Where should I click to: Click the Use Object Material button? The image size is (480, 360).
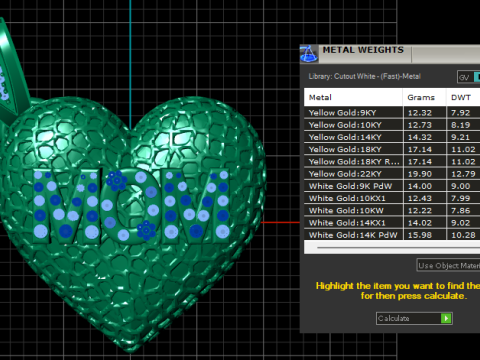click(x=448, y=265)
